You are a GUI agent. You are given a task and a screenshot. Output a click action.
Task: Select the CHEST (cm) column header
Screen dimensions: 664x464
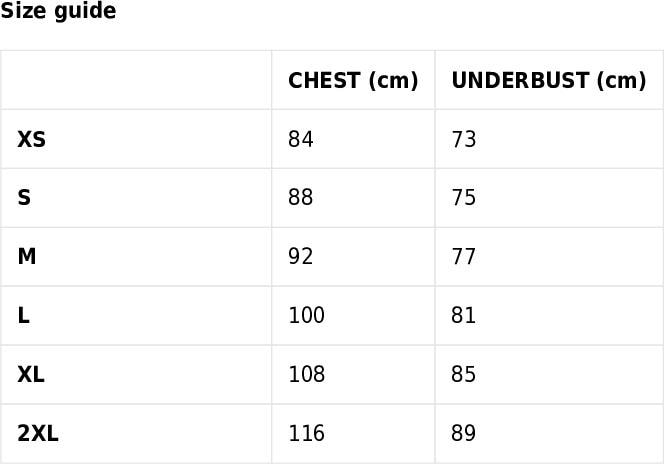click(x=353, y=80)
